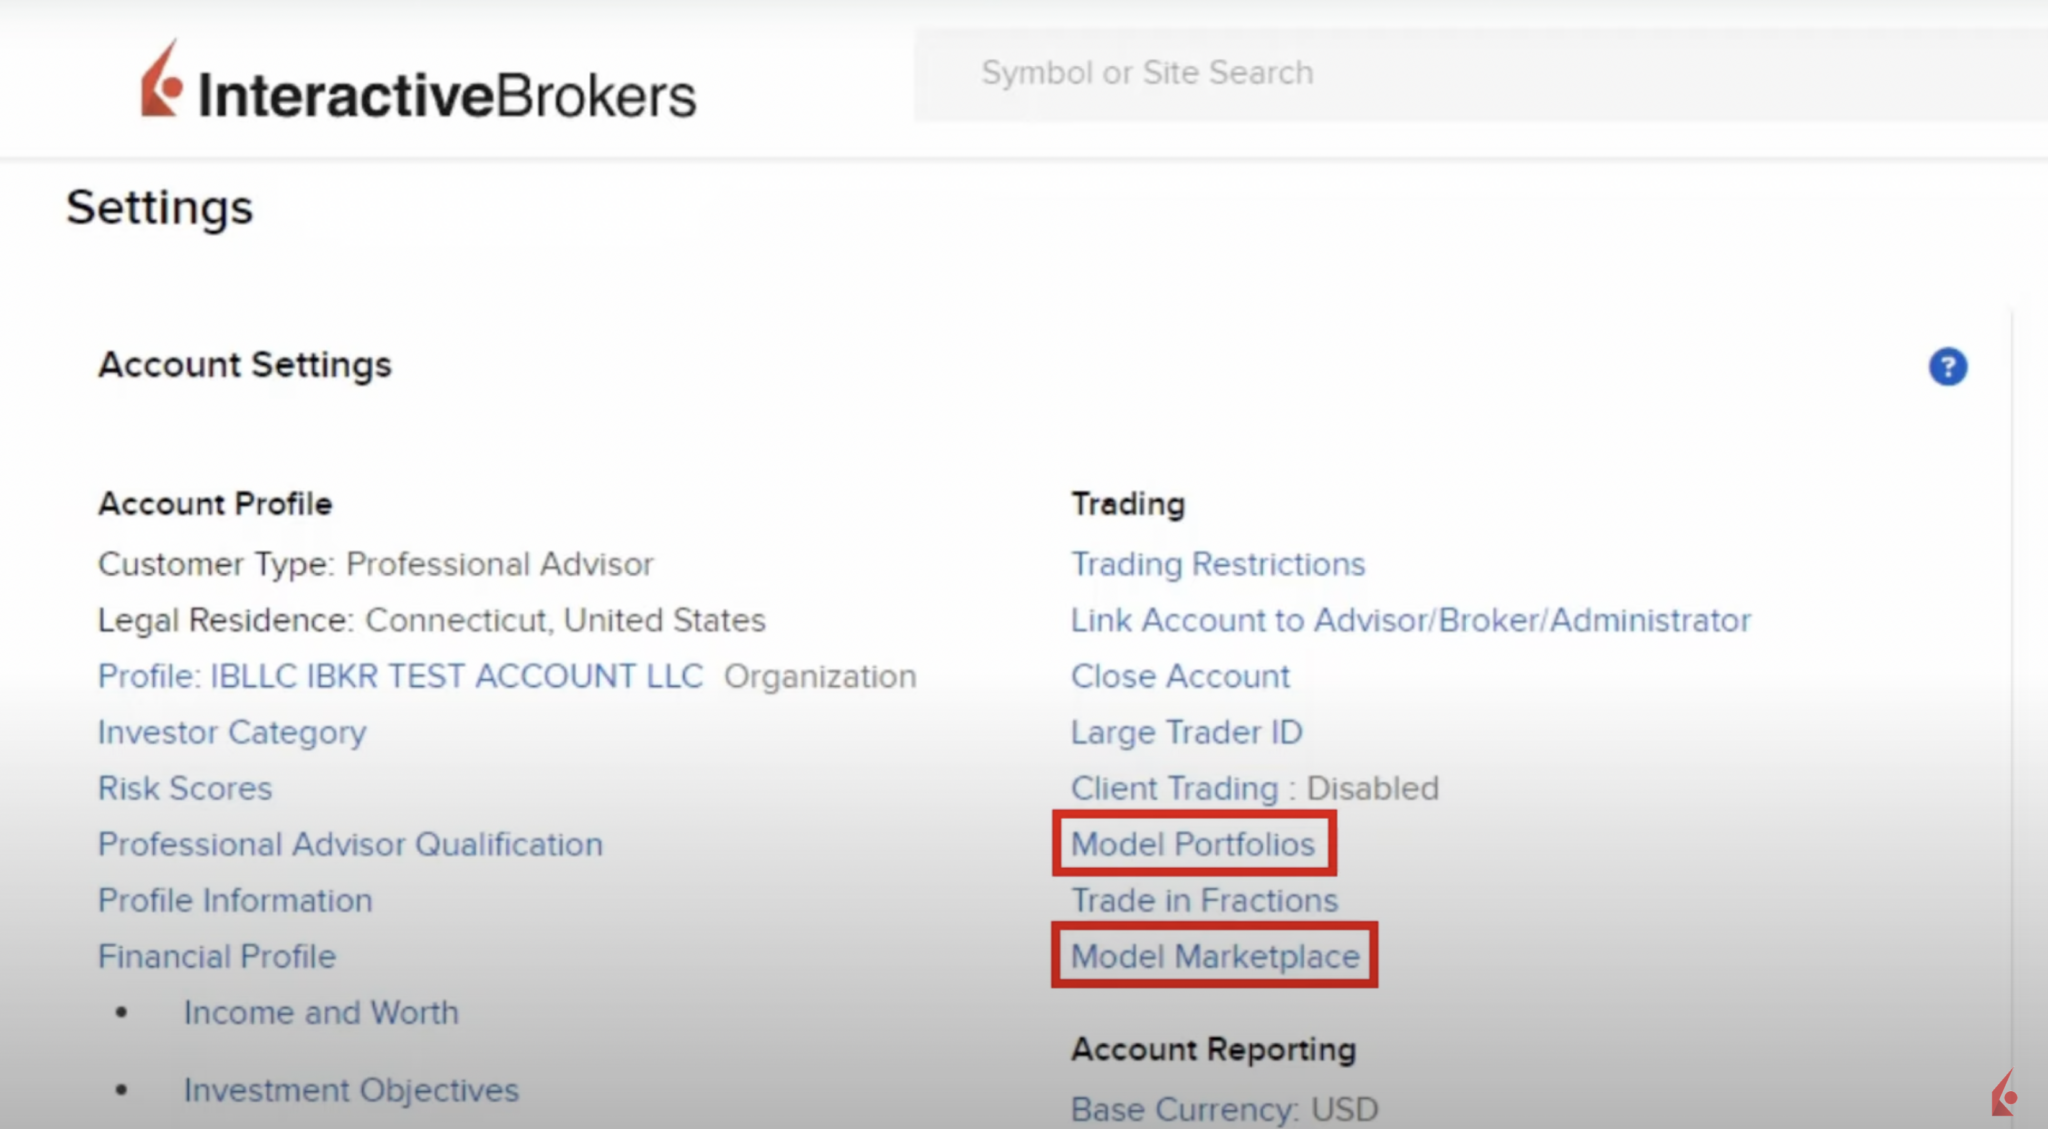This screenshot has width=2048, height=1129.
Task: Open Investor Category settings
Action: (231, 732)
